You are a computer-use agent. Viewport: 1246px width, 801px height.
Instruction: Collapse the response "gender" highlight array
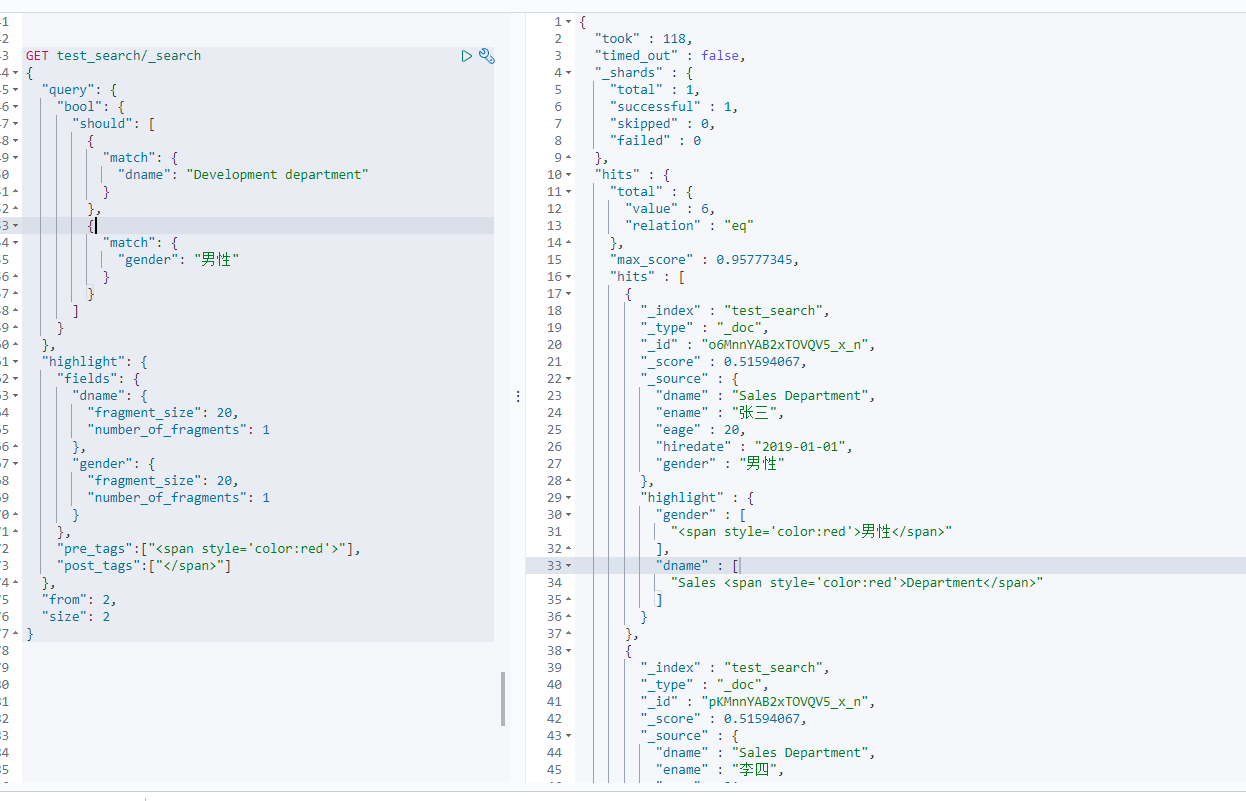click(x=569, y=514)
